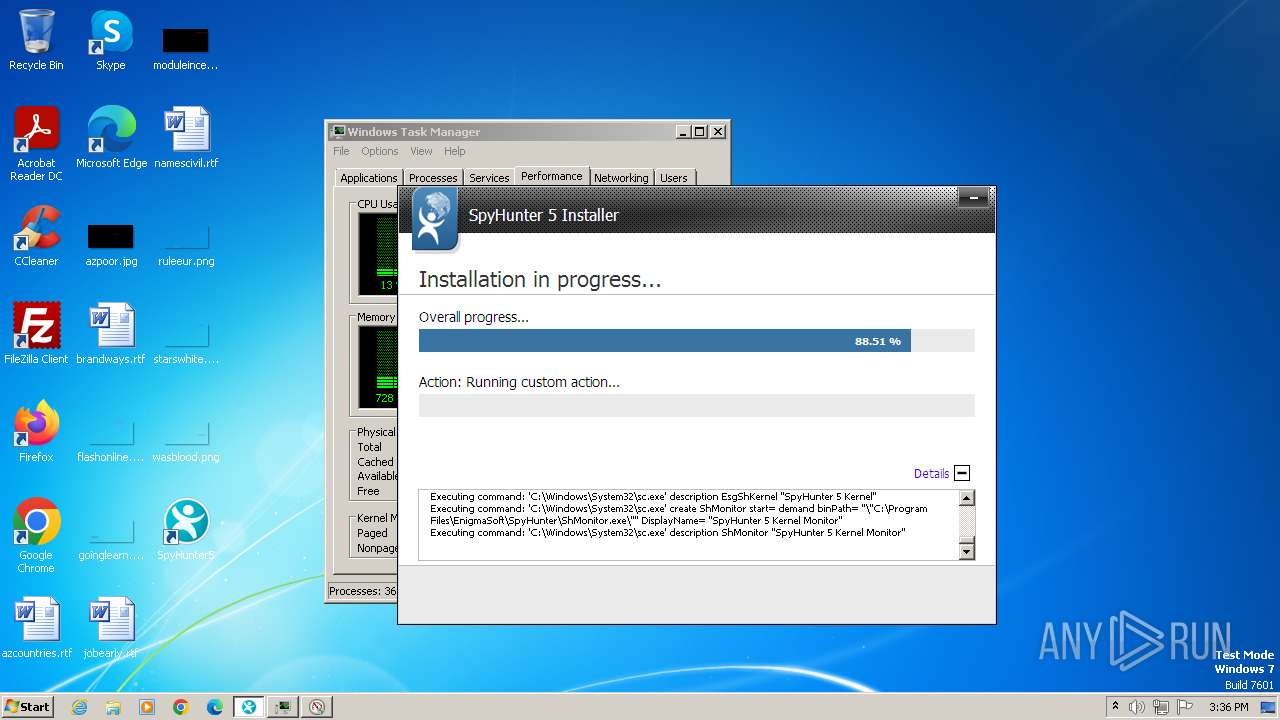Click SpyHunter logo in installer header

click(x=435, y=218)
